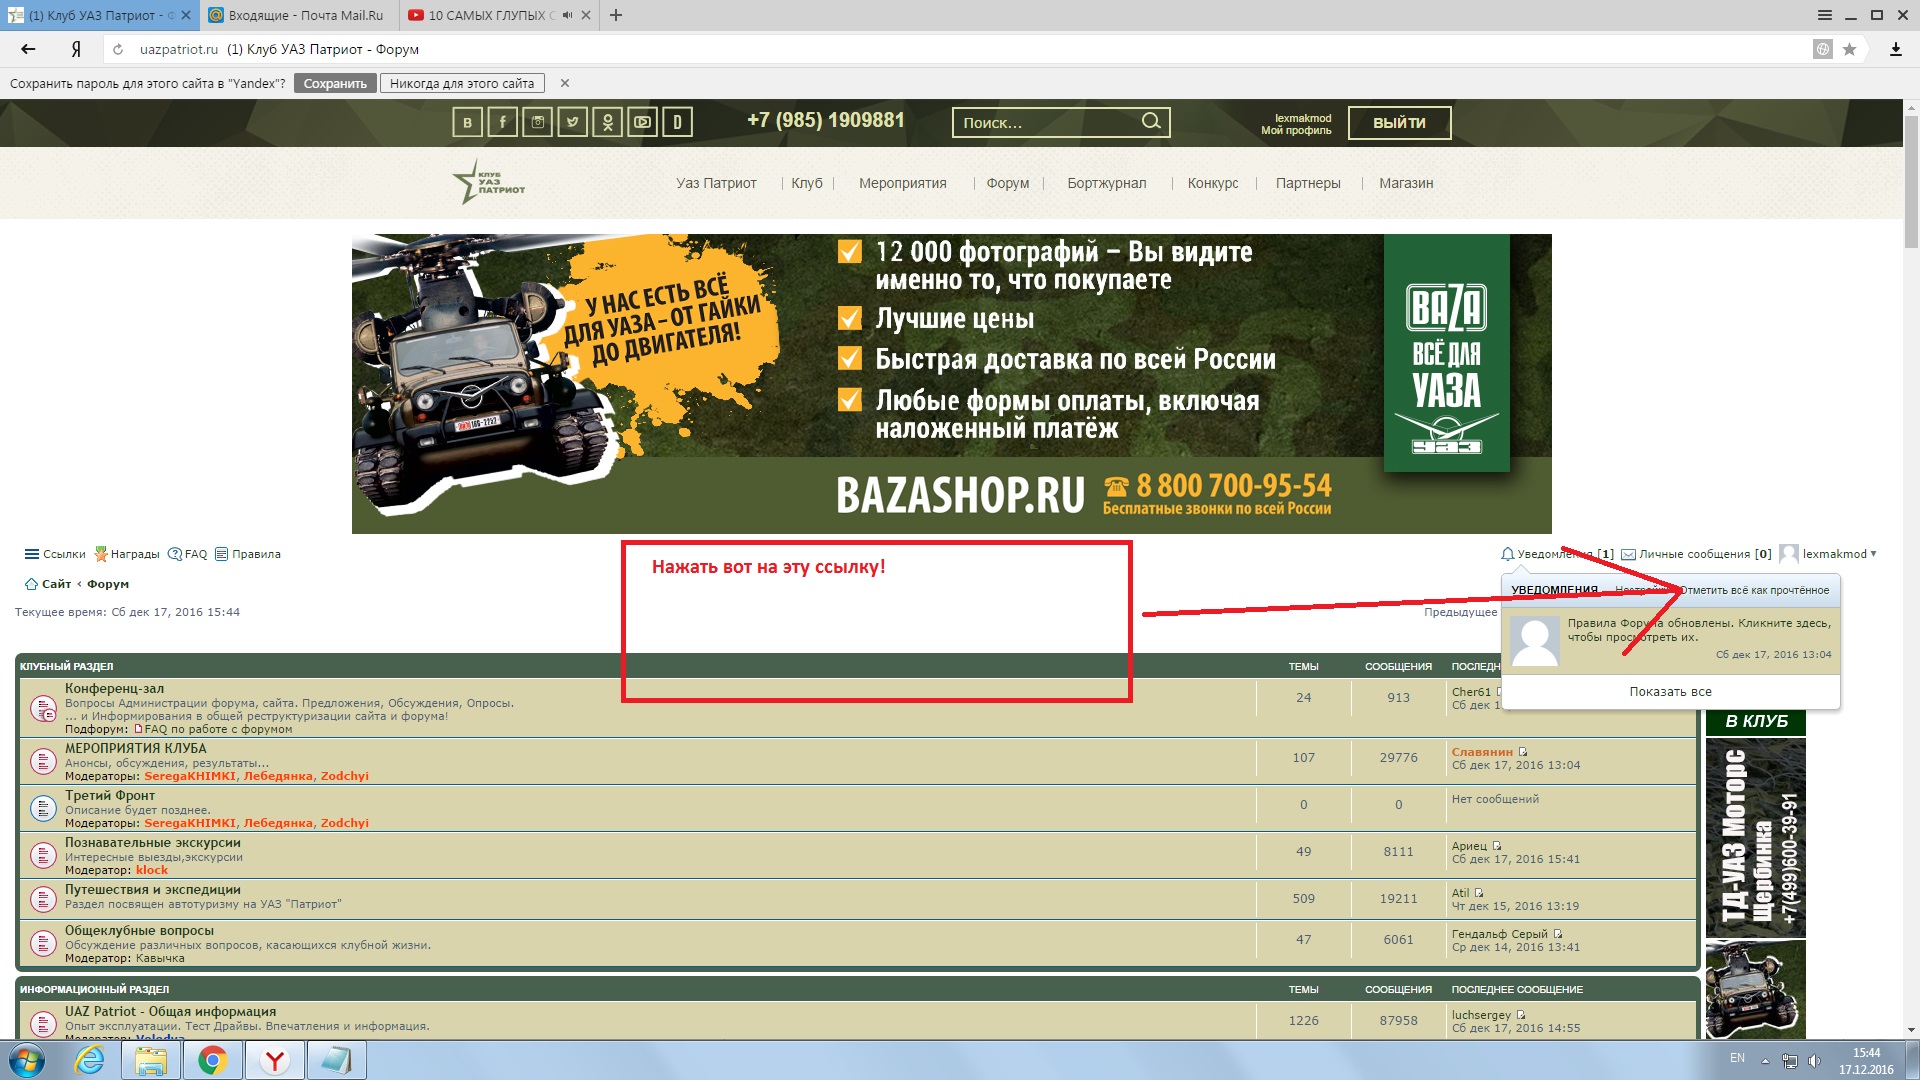Viewport: 1920px width, 1080px height.
Task: Click the notifications bell icon
Action: [x=1507, y=554]
